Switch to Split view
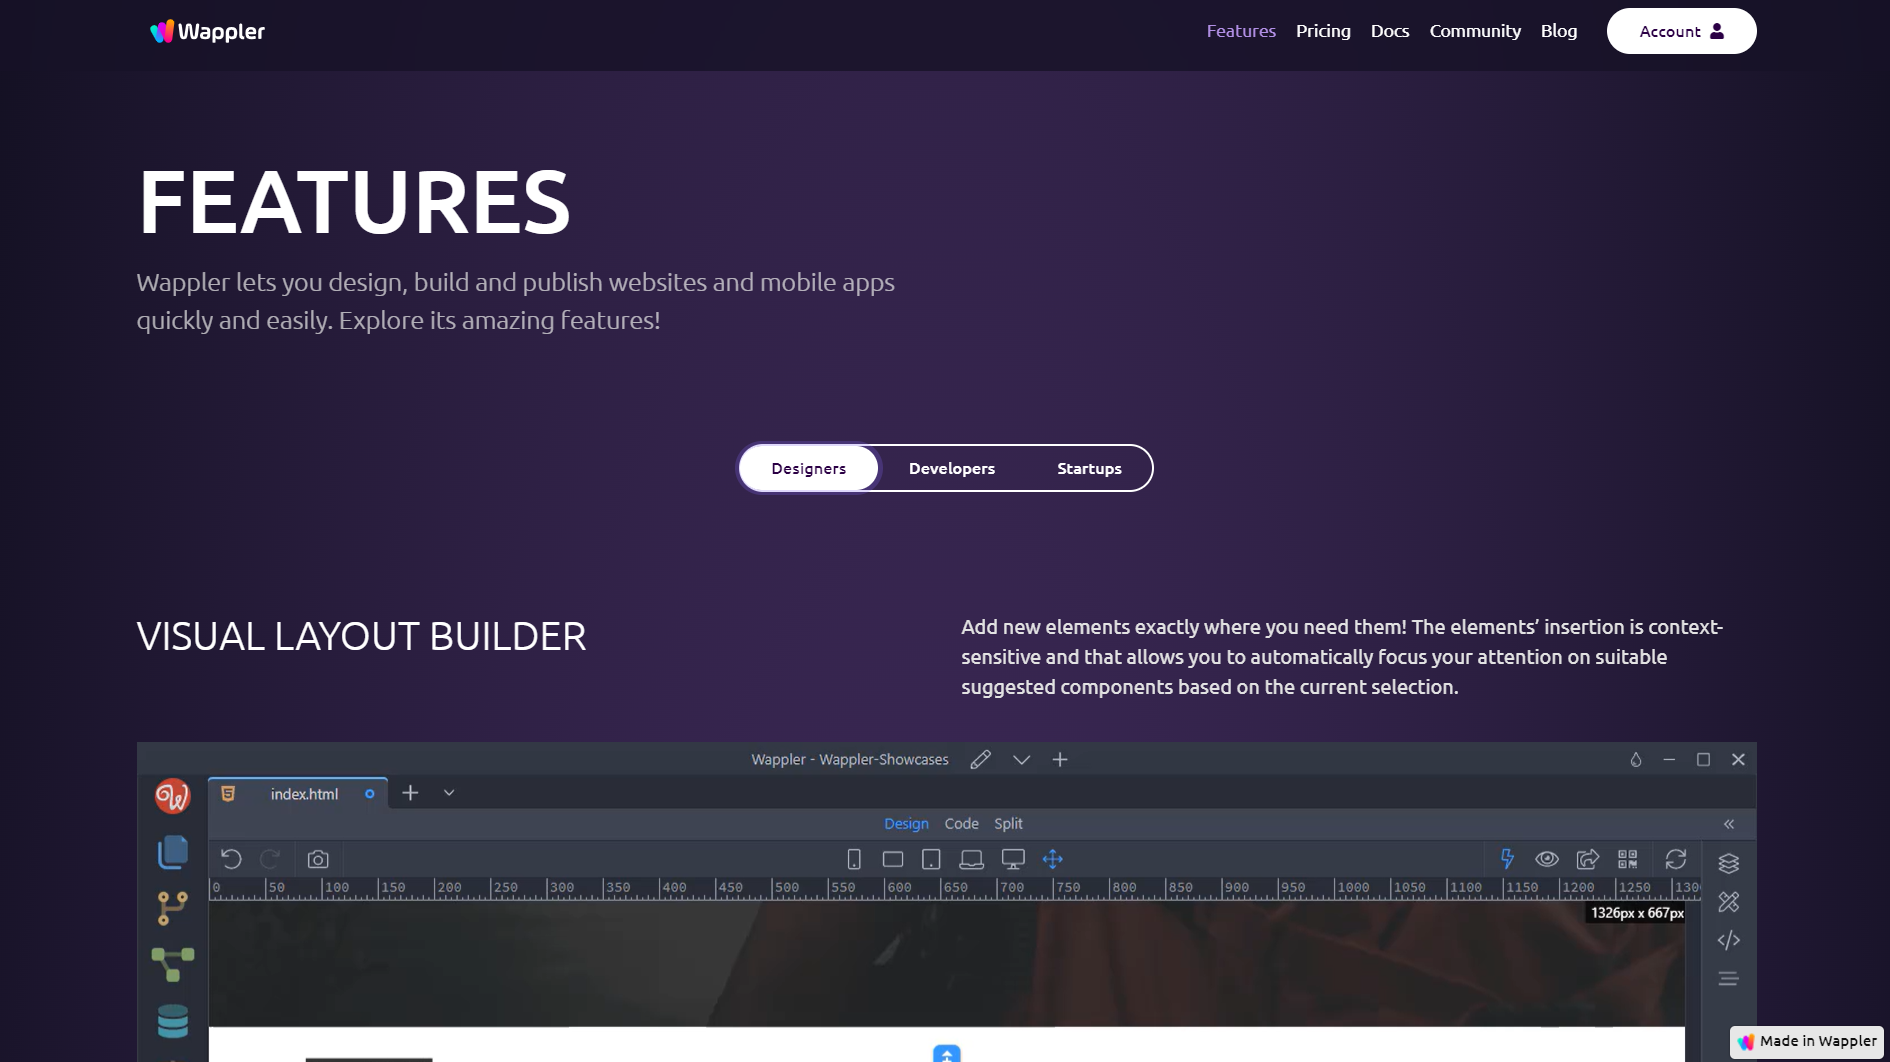The image size is (1890, 1062). point(1008,823)
